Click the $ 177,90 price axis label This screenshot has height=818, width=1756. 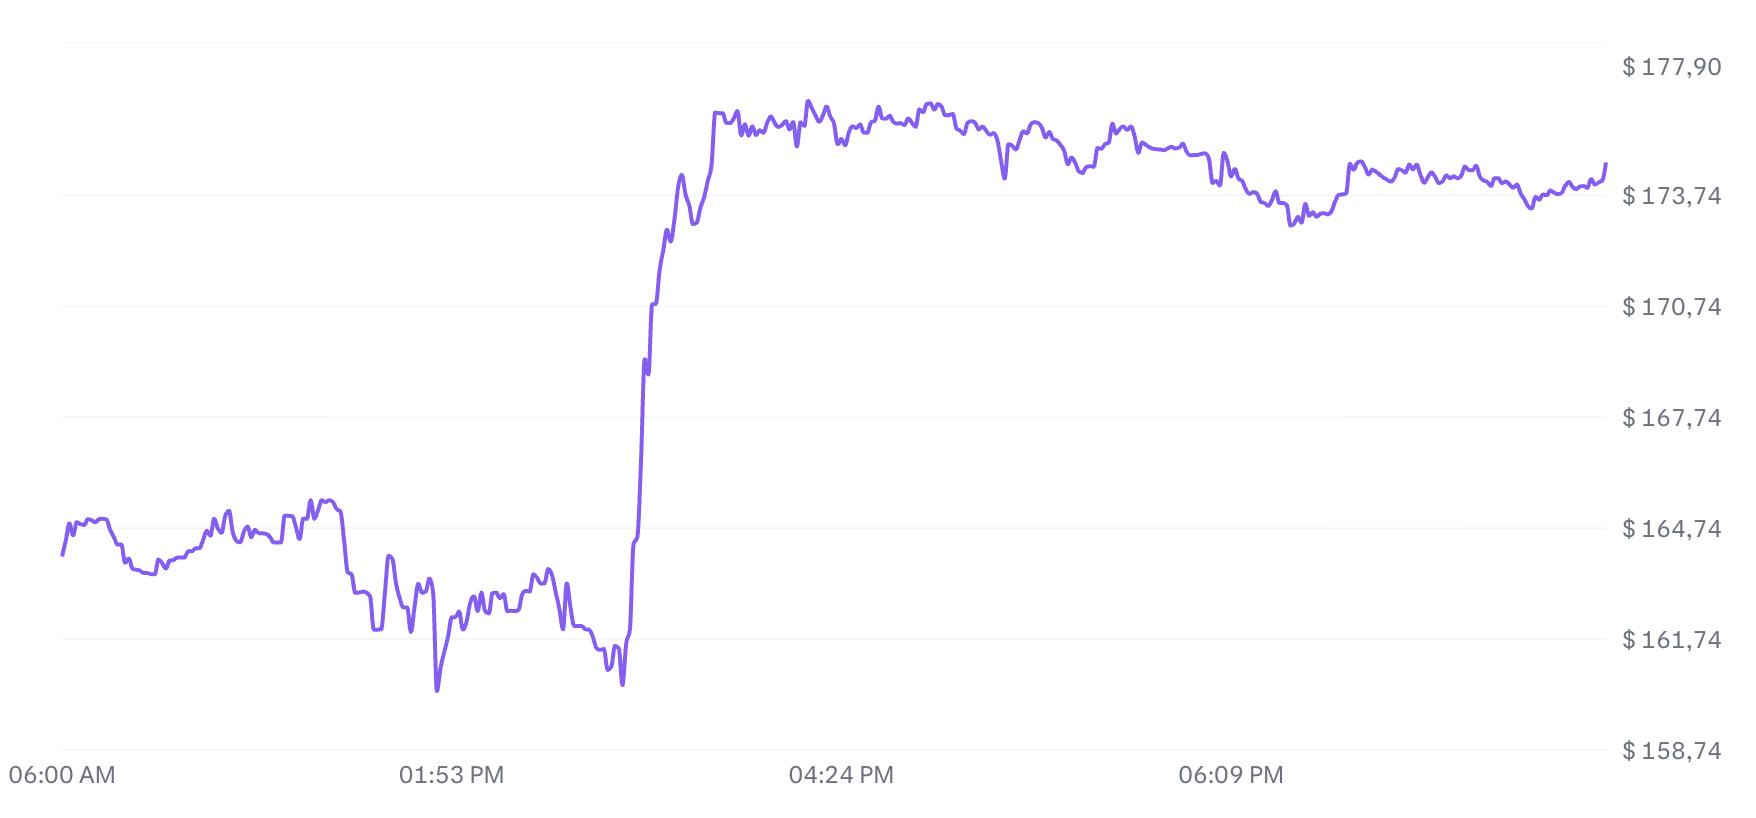click(1671, 67)
